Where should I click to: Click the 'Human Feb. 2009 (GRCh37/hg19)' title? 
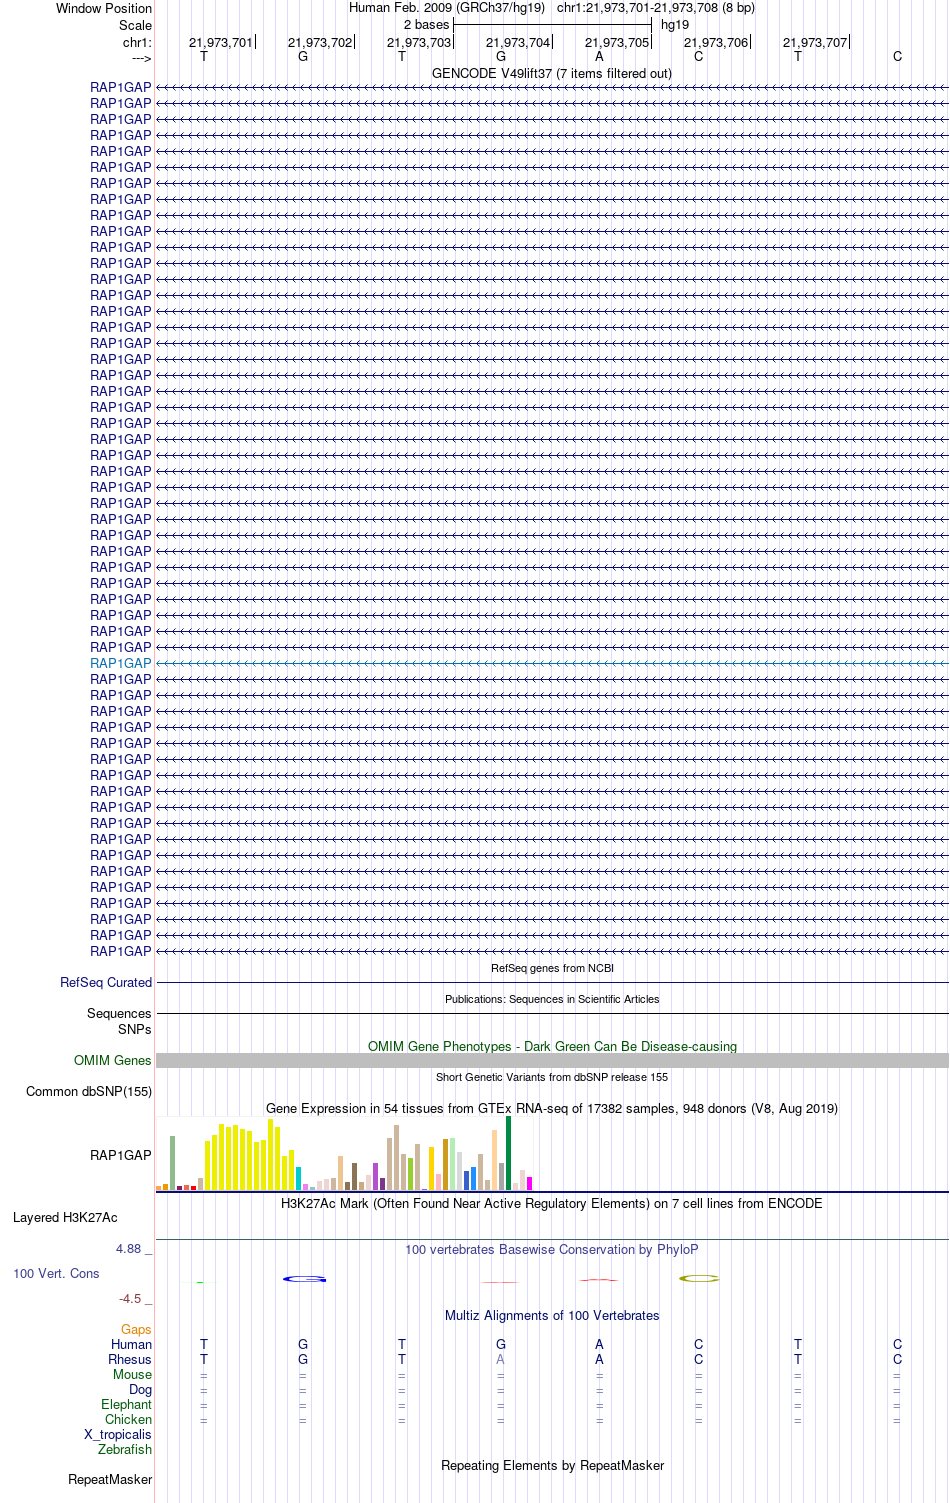tap(447, 8)
